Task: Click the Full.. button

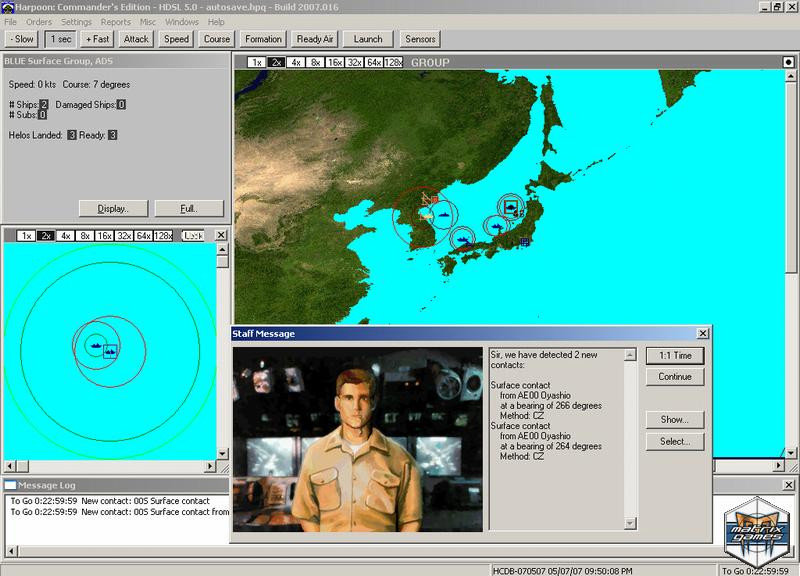Action: (189, 209)
